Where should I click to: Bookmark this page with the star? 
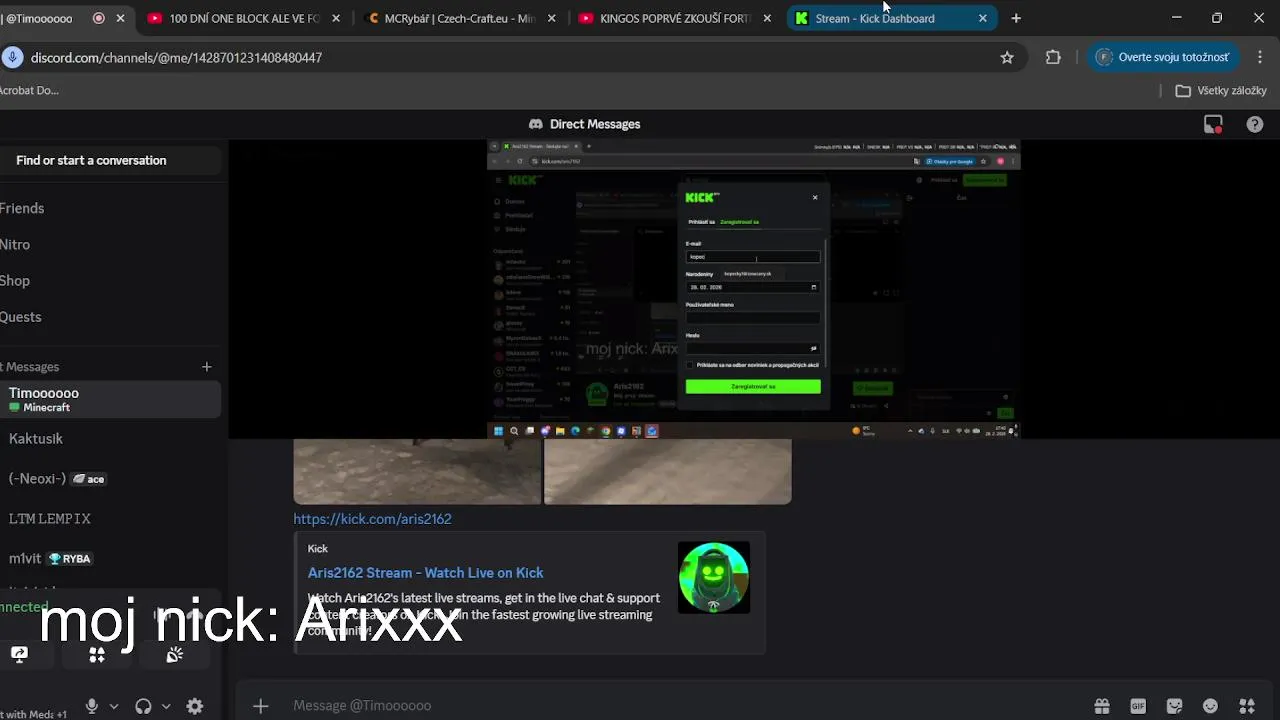click(1007, 58)
